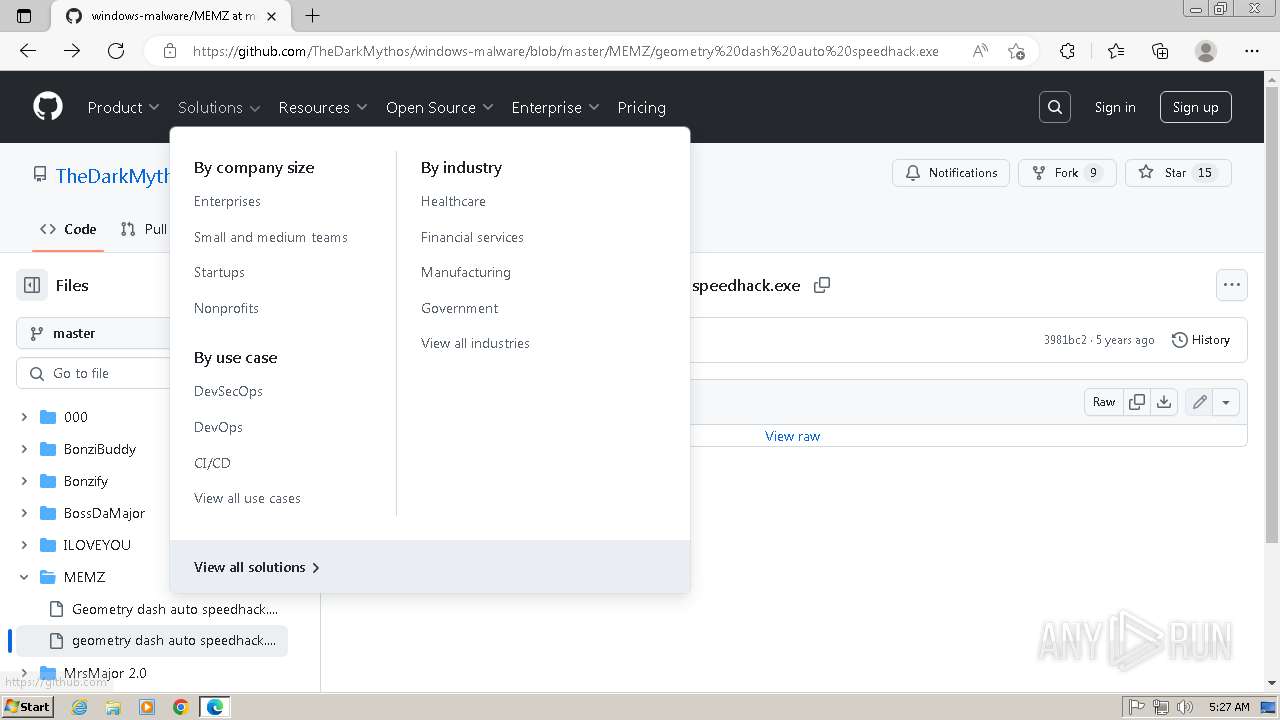This screenshot has width=1280, height=720.
Task: Collapse the file tree panel icon
Action: 32,285
